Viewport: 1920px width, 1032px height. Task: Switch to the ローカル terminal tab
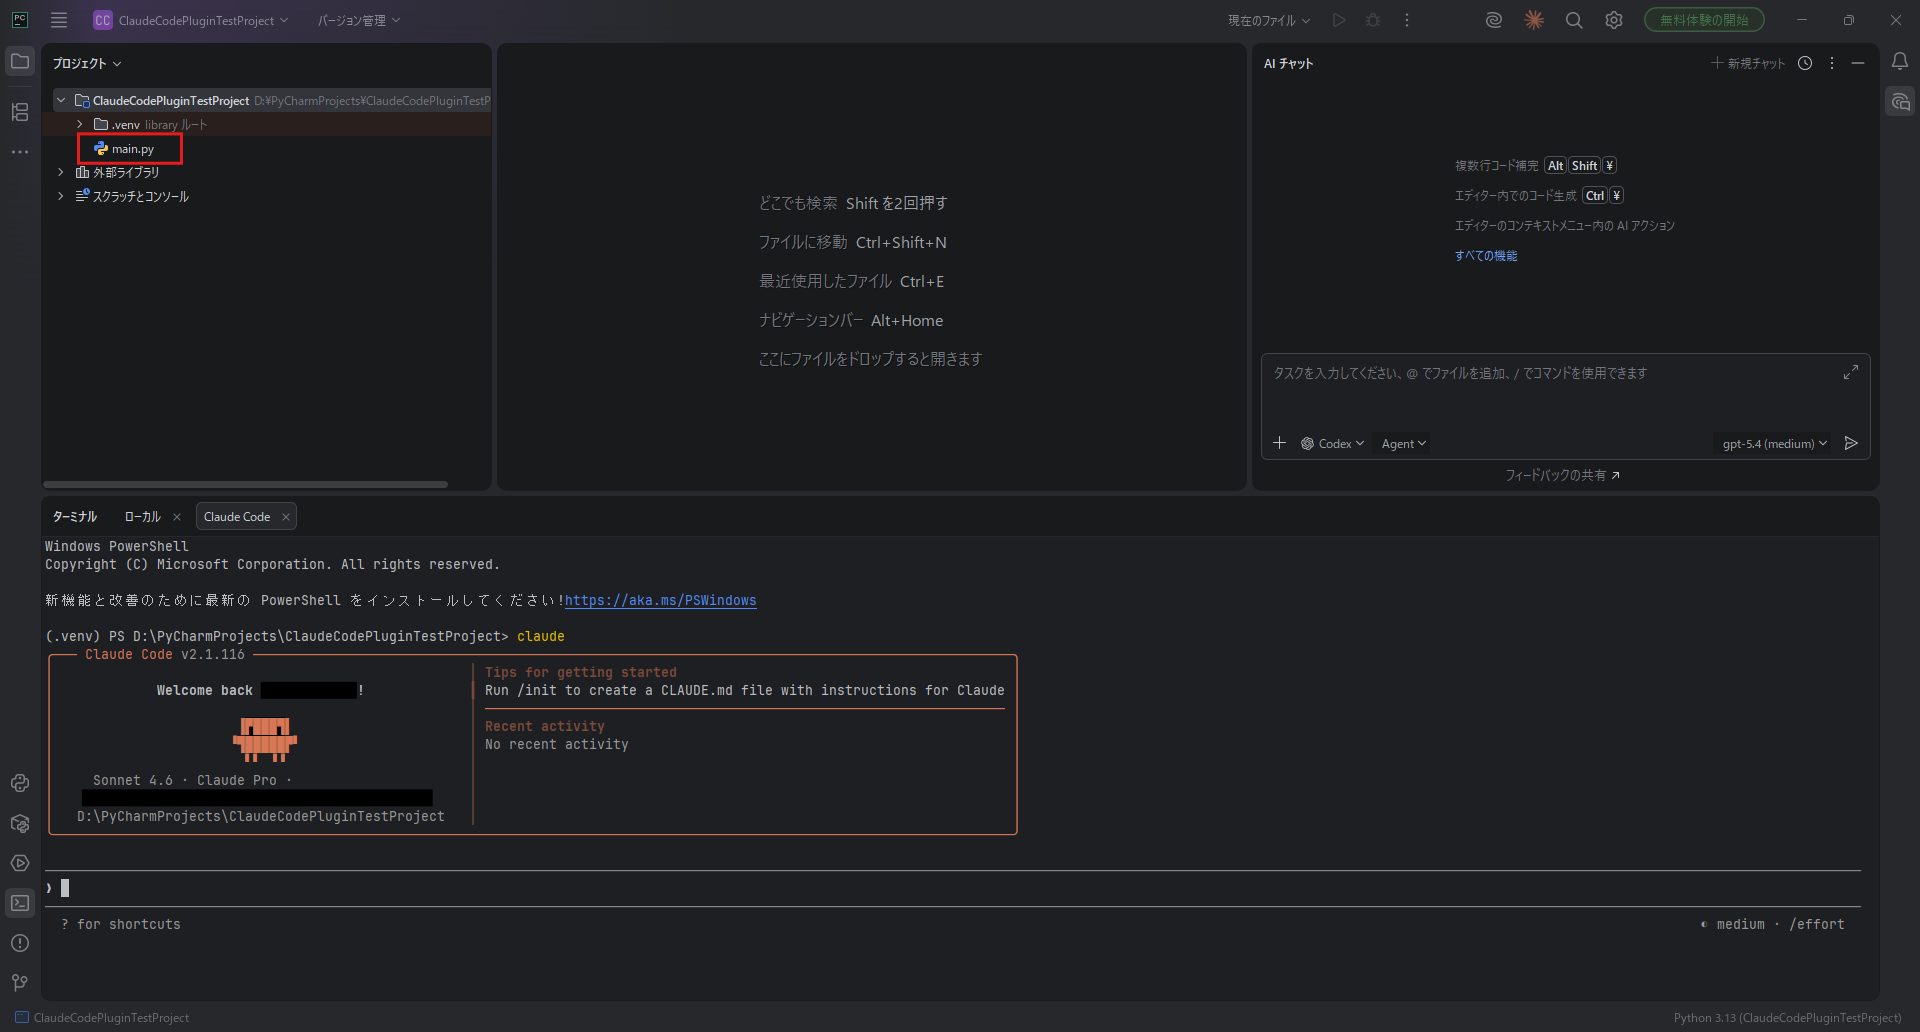[142, 517]
